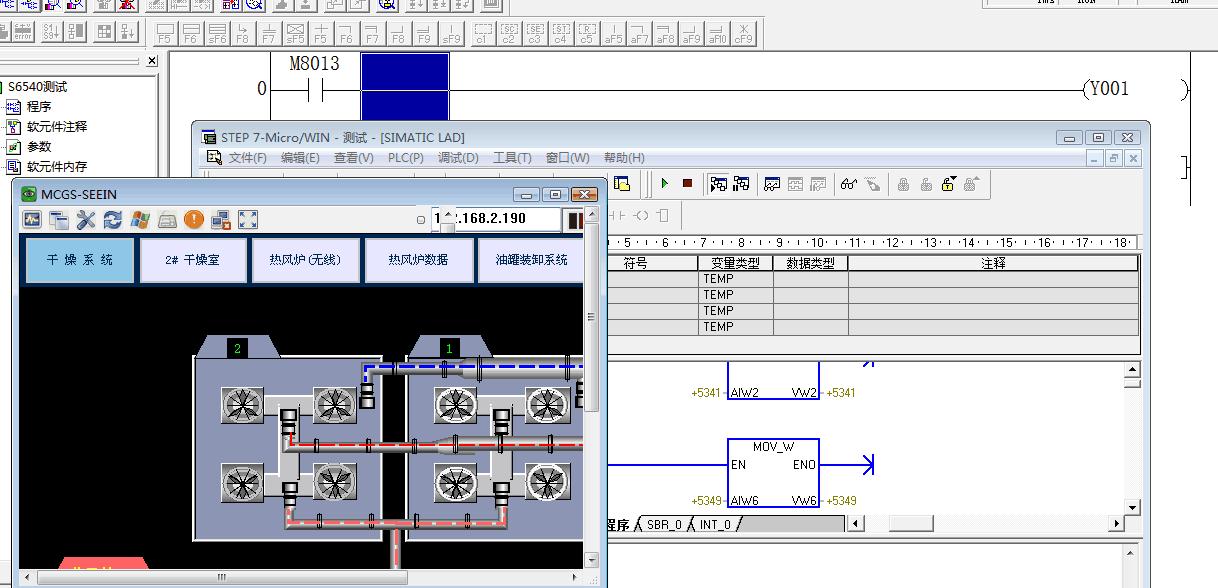Open the 调试(D) debug menu
1218x588 pixels.
tap(461, 158)
